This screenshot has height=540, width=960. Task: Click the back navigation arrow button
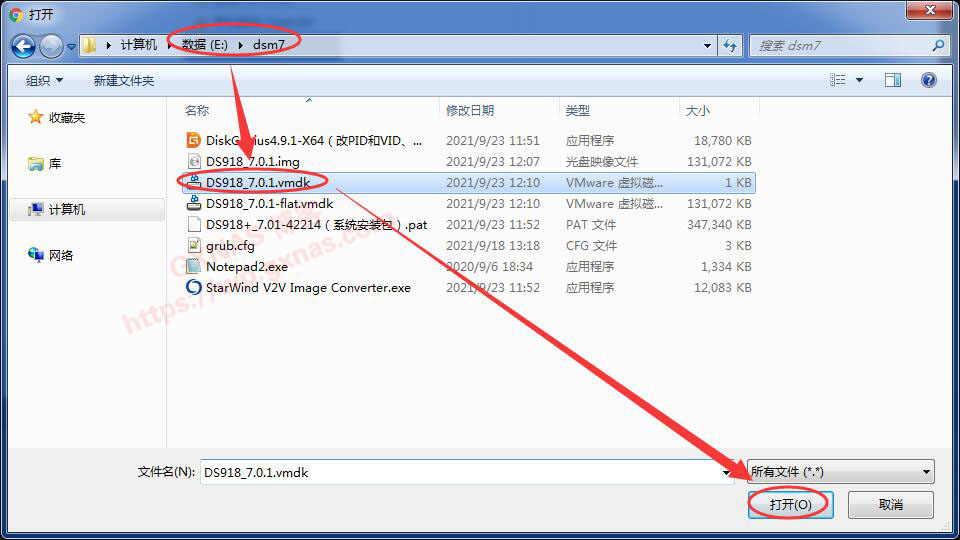pos(23,46)
